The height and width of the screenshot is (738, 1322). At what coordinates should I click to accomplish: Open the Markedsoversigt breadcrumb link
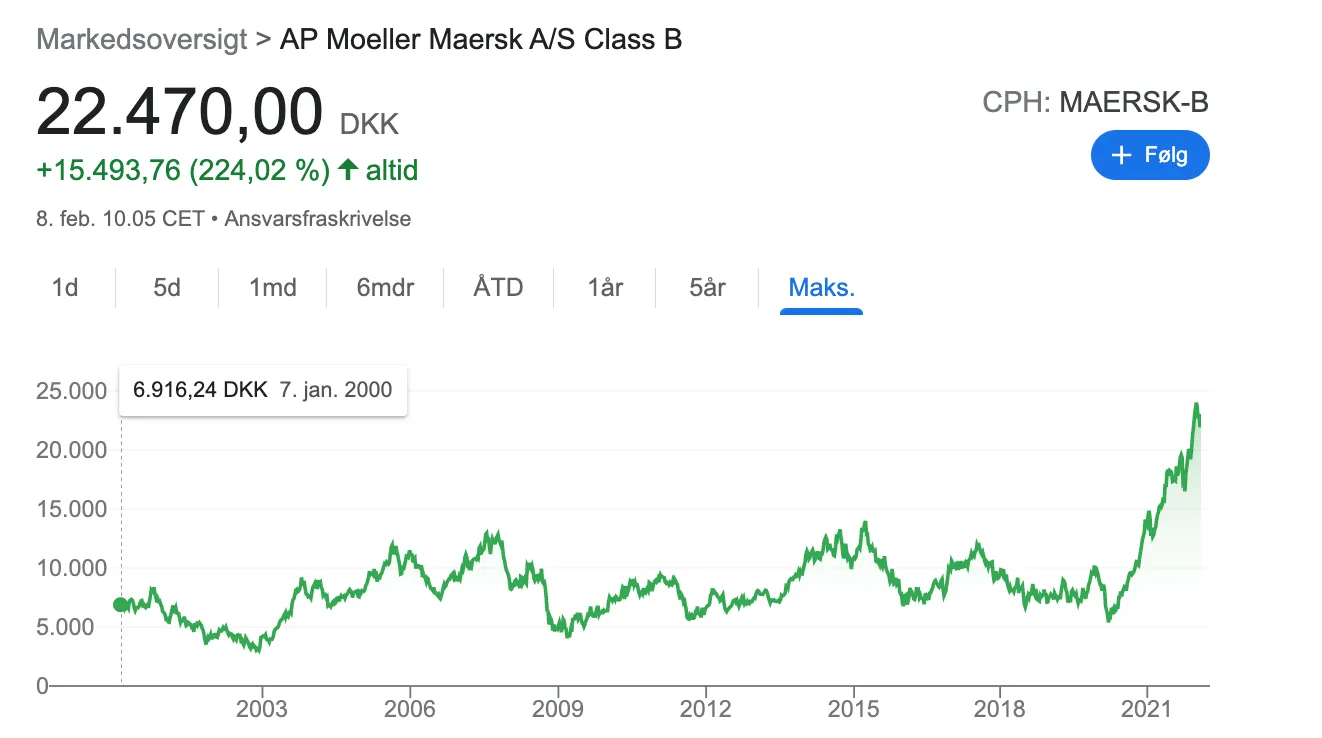pos(141,40)
